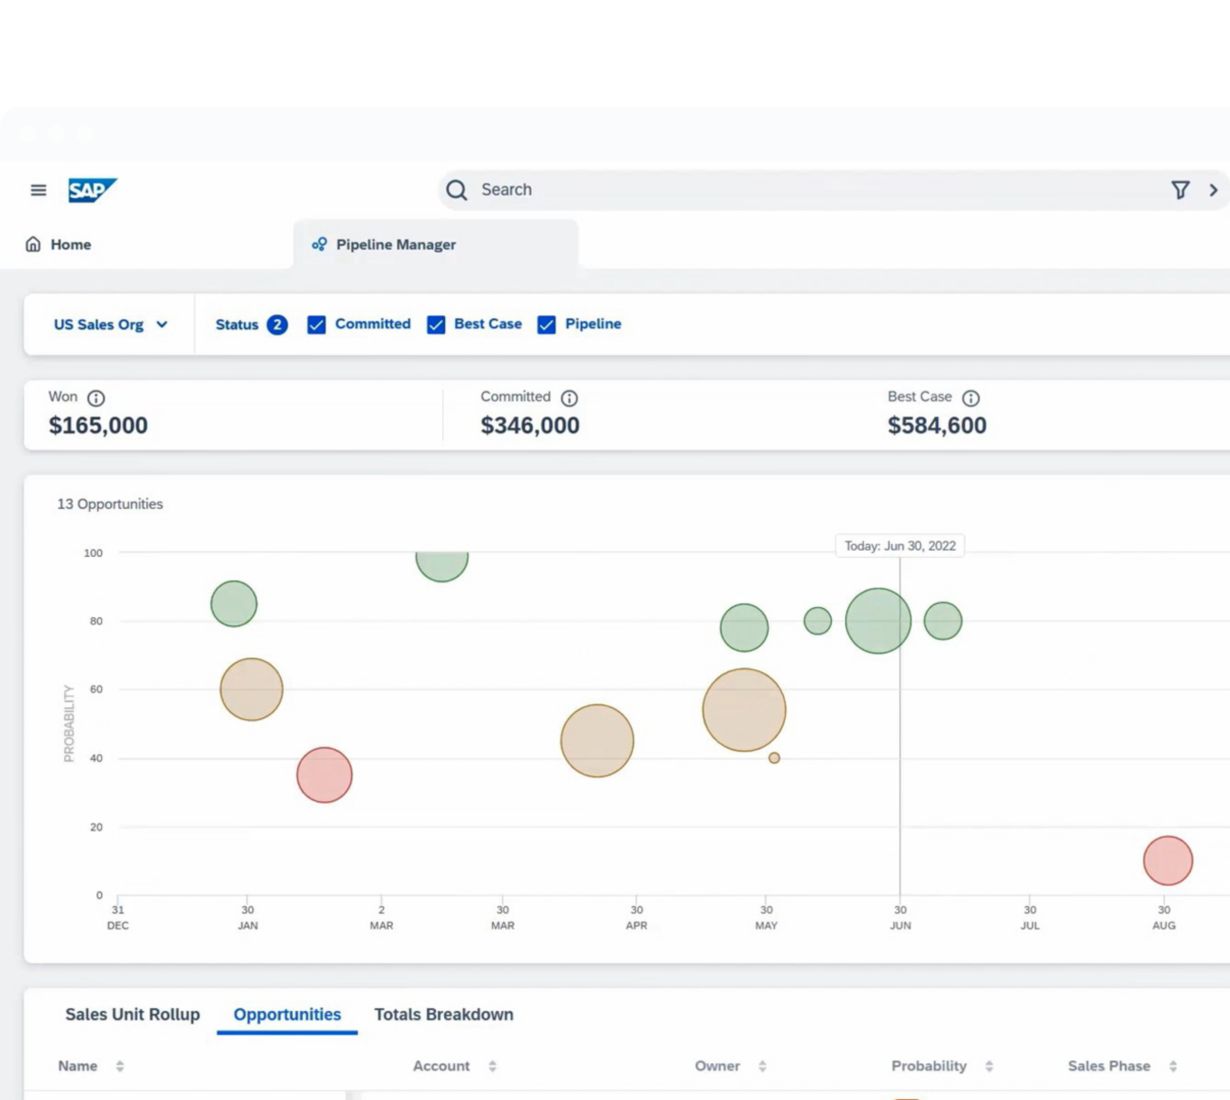Expand search bar with right chevron
Screen dimensions: 1230x1100
(x=1213, y=190)
